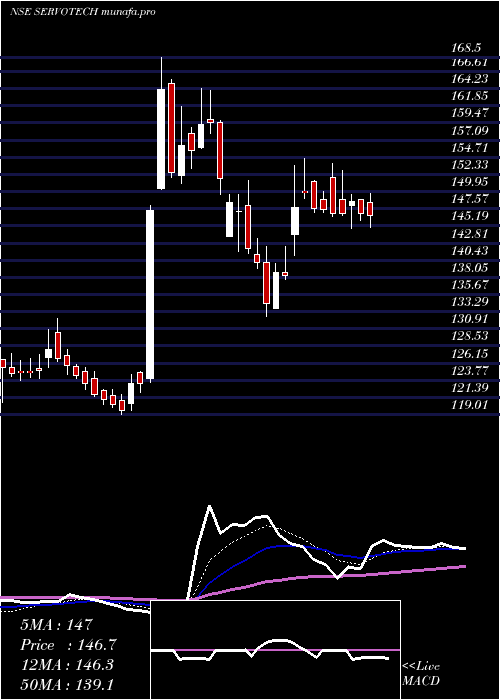Select the 121.39 price level label
The width and height of the screenshot is (500, 700).
click(470, 388)
